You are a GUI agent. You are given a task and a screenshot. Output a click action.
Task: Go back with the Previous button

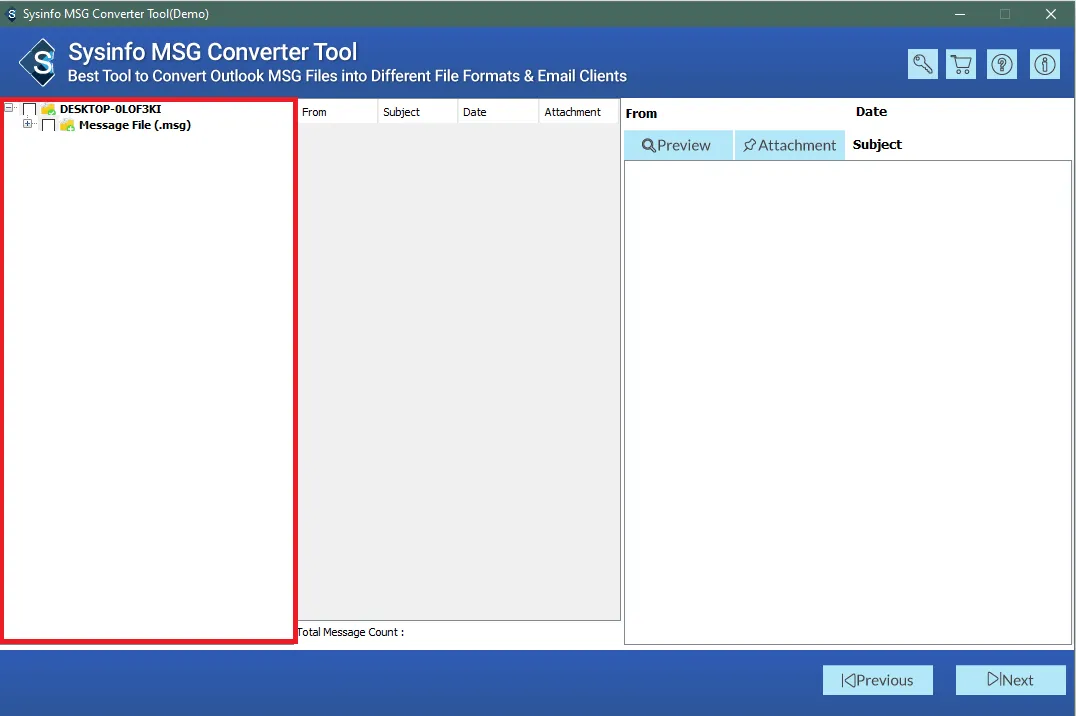tap(877, 680)
